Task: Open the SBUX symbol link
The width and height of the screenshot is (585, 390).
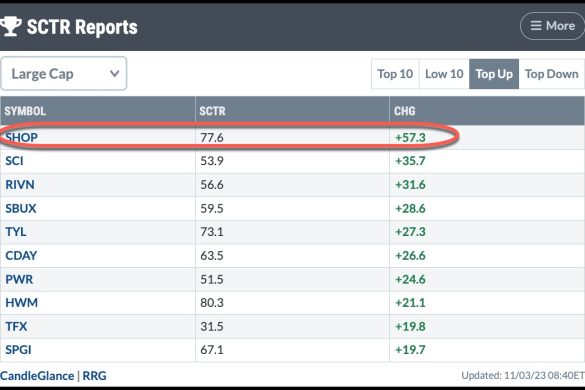Action: pyautogui.click(x=21, y=208)
